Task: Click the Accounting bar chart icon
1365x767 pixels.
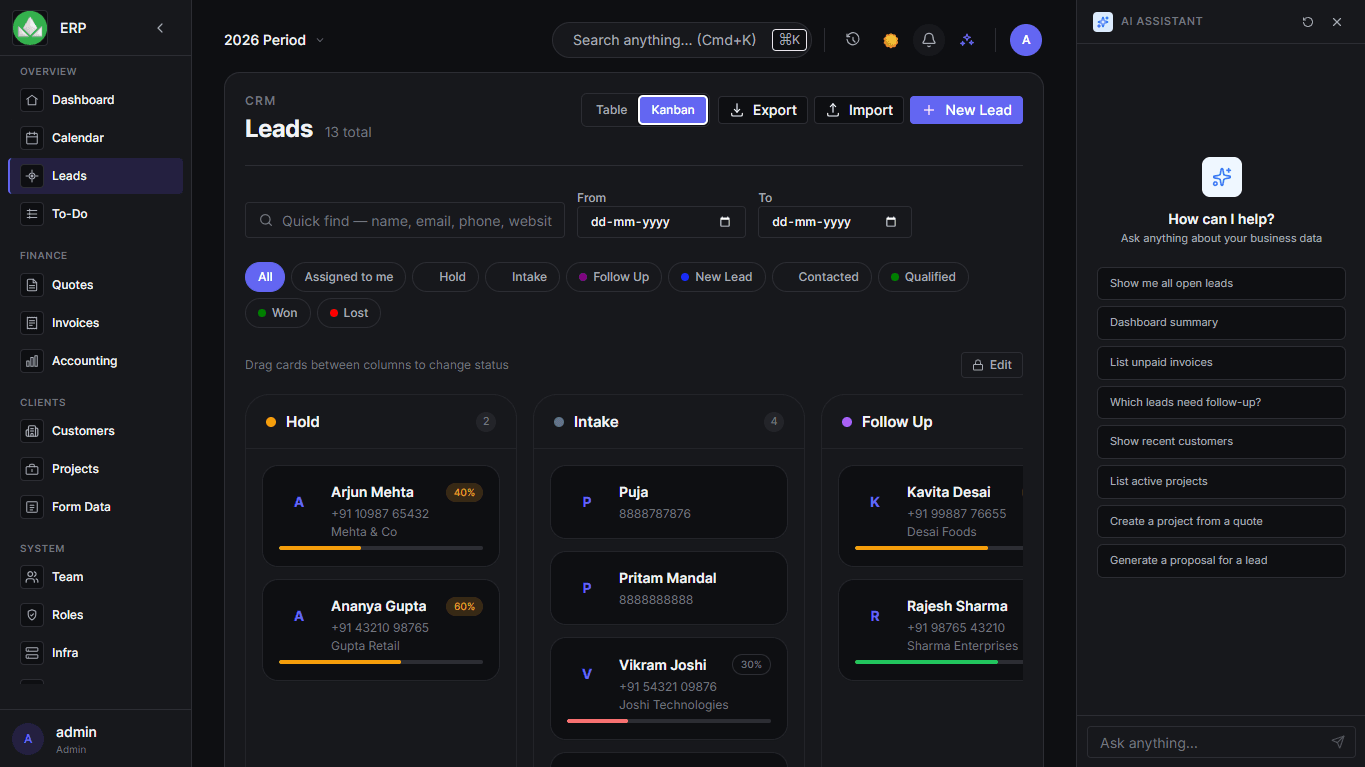Action: coord(32,361)
